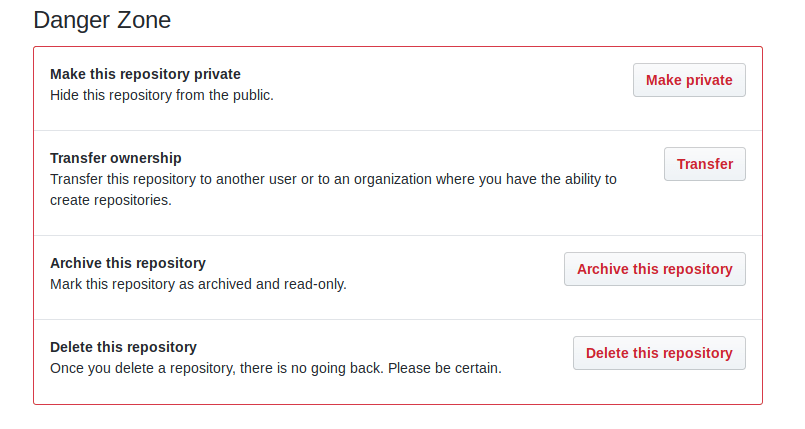Click the 'create repositories.' text line
This screenshot has height=429, width=805.
point(111,200)
